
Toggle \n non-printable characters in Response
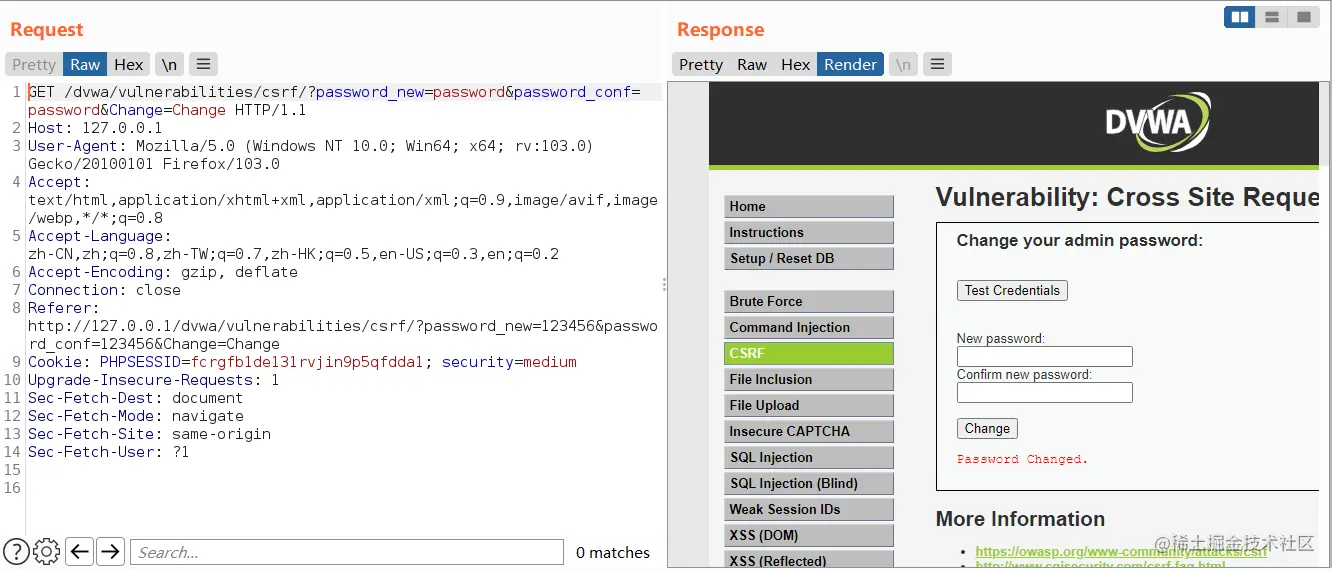[903, 64]
